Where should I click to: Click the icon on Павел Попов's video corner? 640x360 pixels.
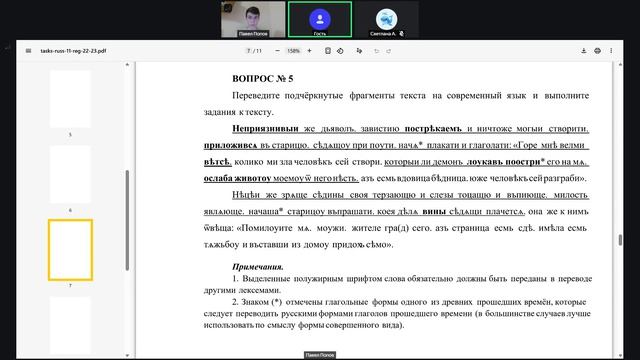(x=228, y=7)
